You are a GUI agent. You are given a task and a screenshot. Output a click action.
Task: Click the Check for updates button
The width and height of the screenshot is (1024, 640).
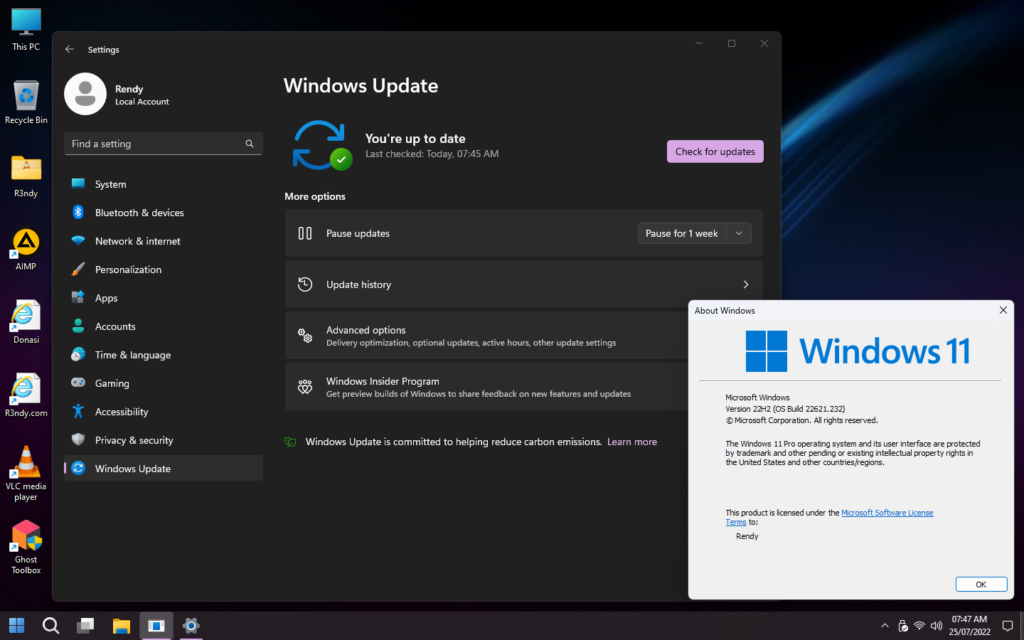pyautogui.click(x=715, y=152)
